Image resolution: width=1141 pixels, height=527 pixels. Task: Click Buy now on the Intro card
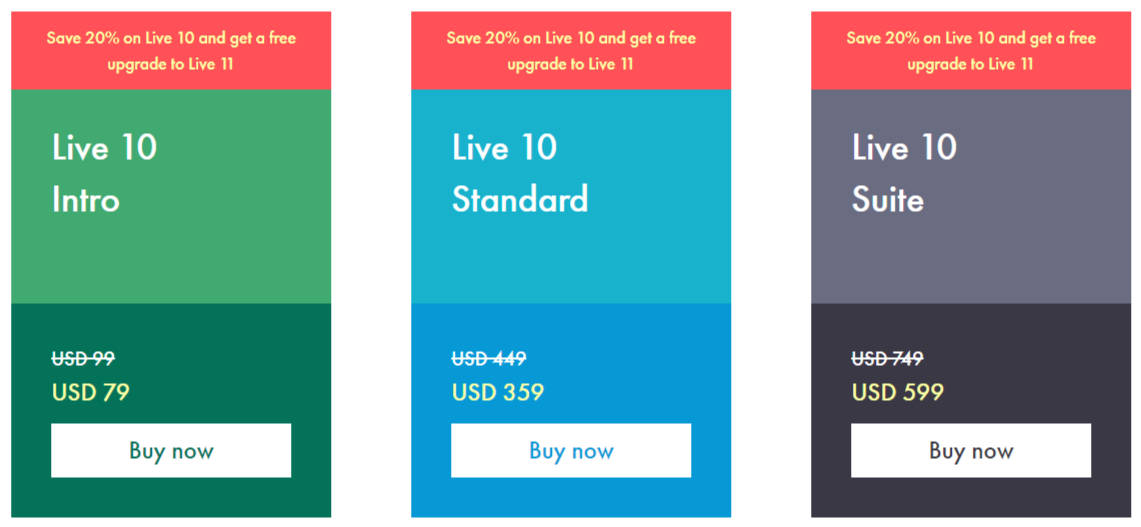pos(171,451)
